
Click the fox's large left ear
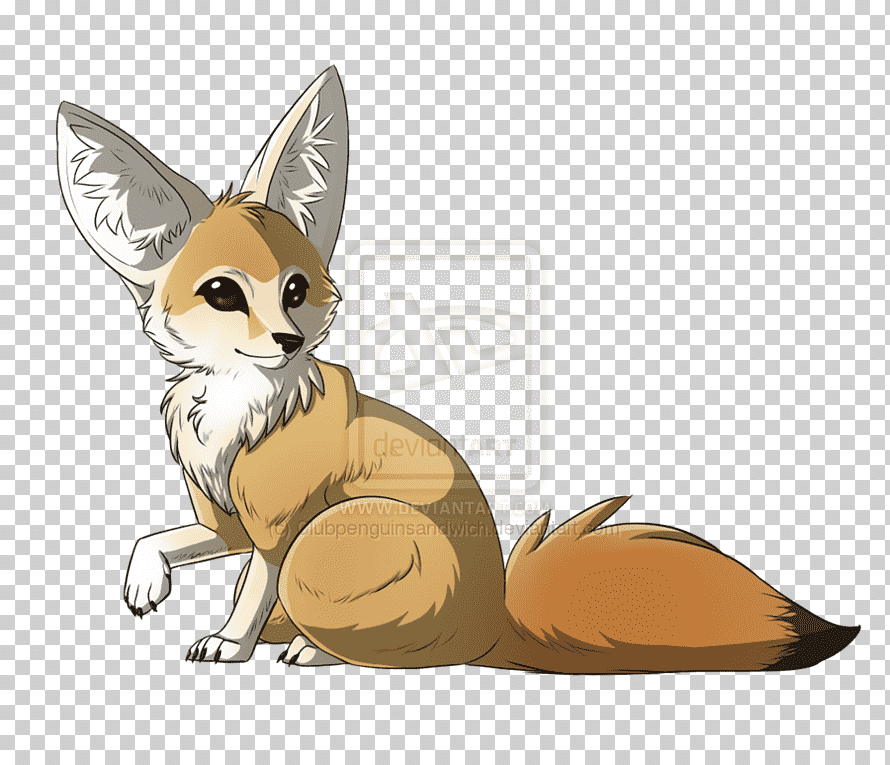tap(125, 185)
